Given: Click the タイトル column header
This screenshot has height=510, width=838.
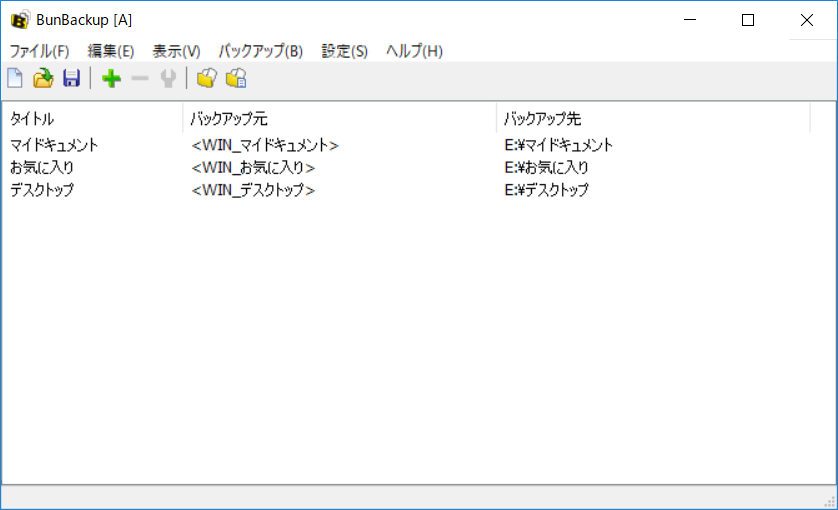Looking at the screenshot, I should pos(92,119).
